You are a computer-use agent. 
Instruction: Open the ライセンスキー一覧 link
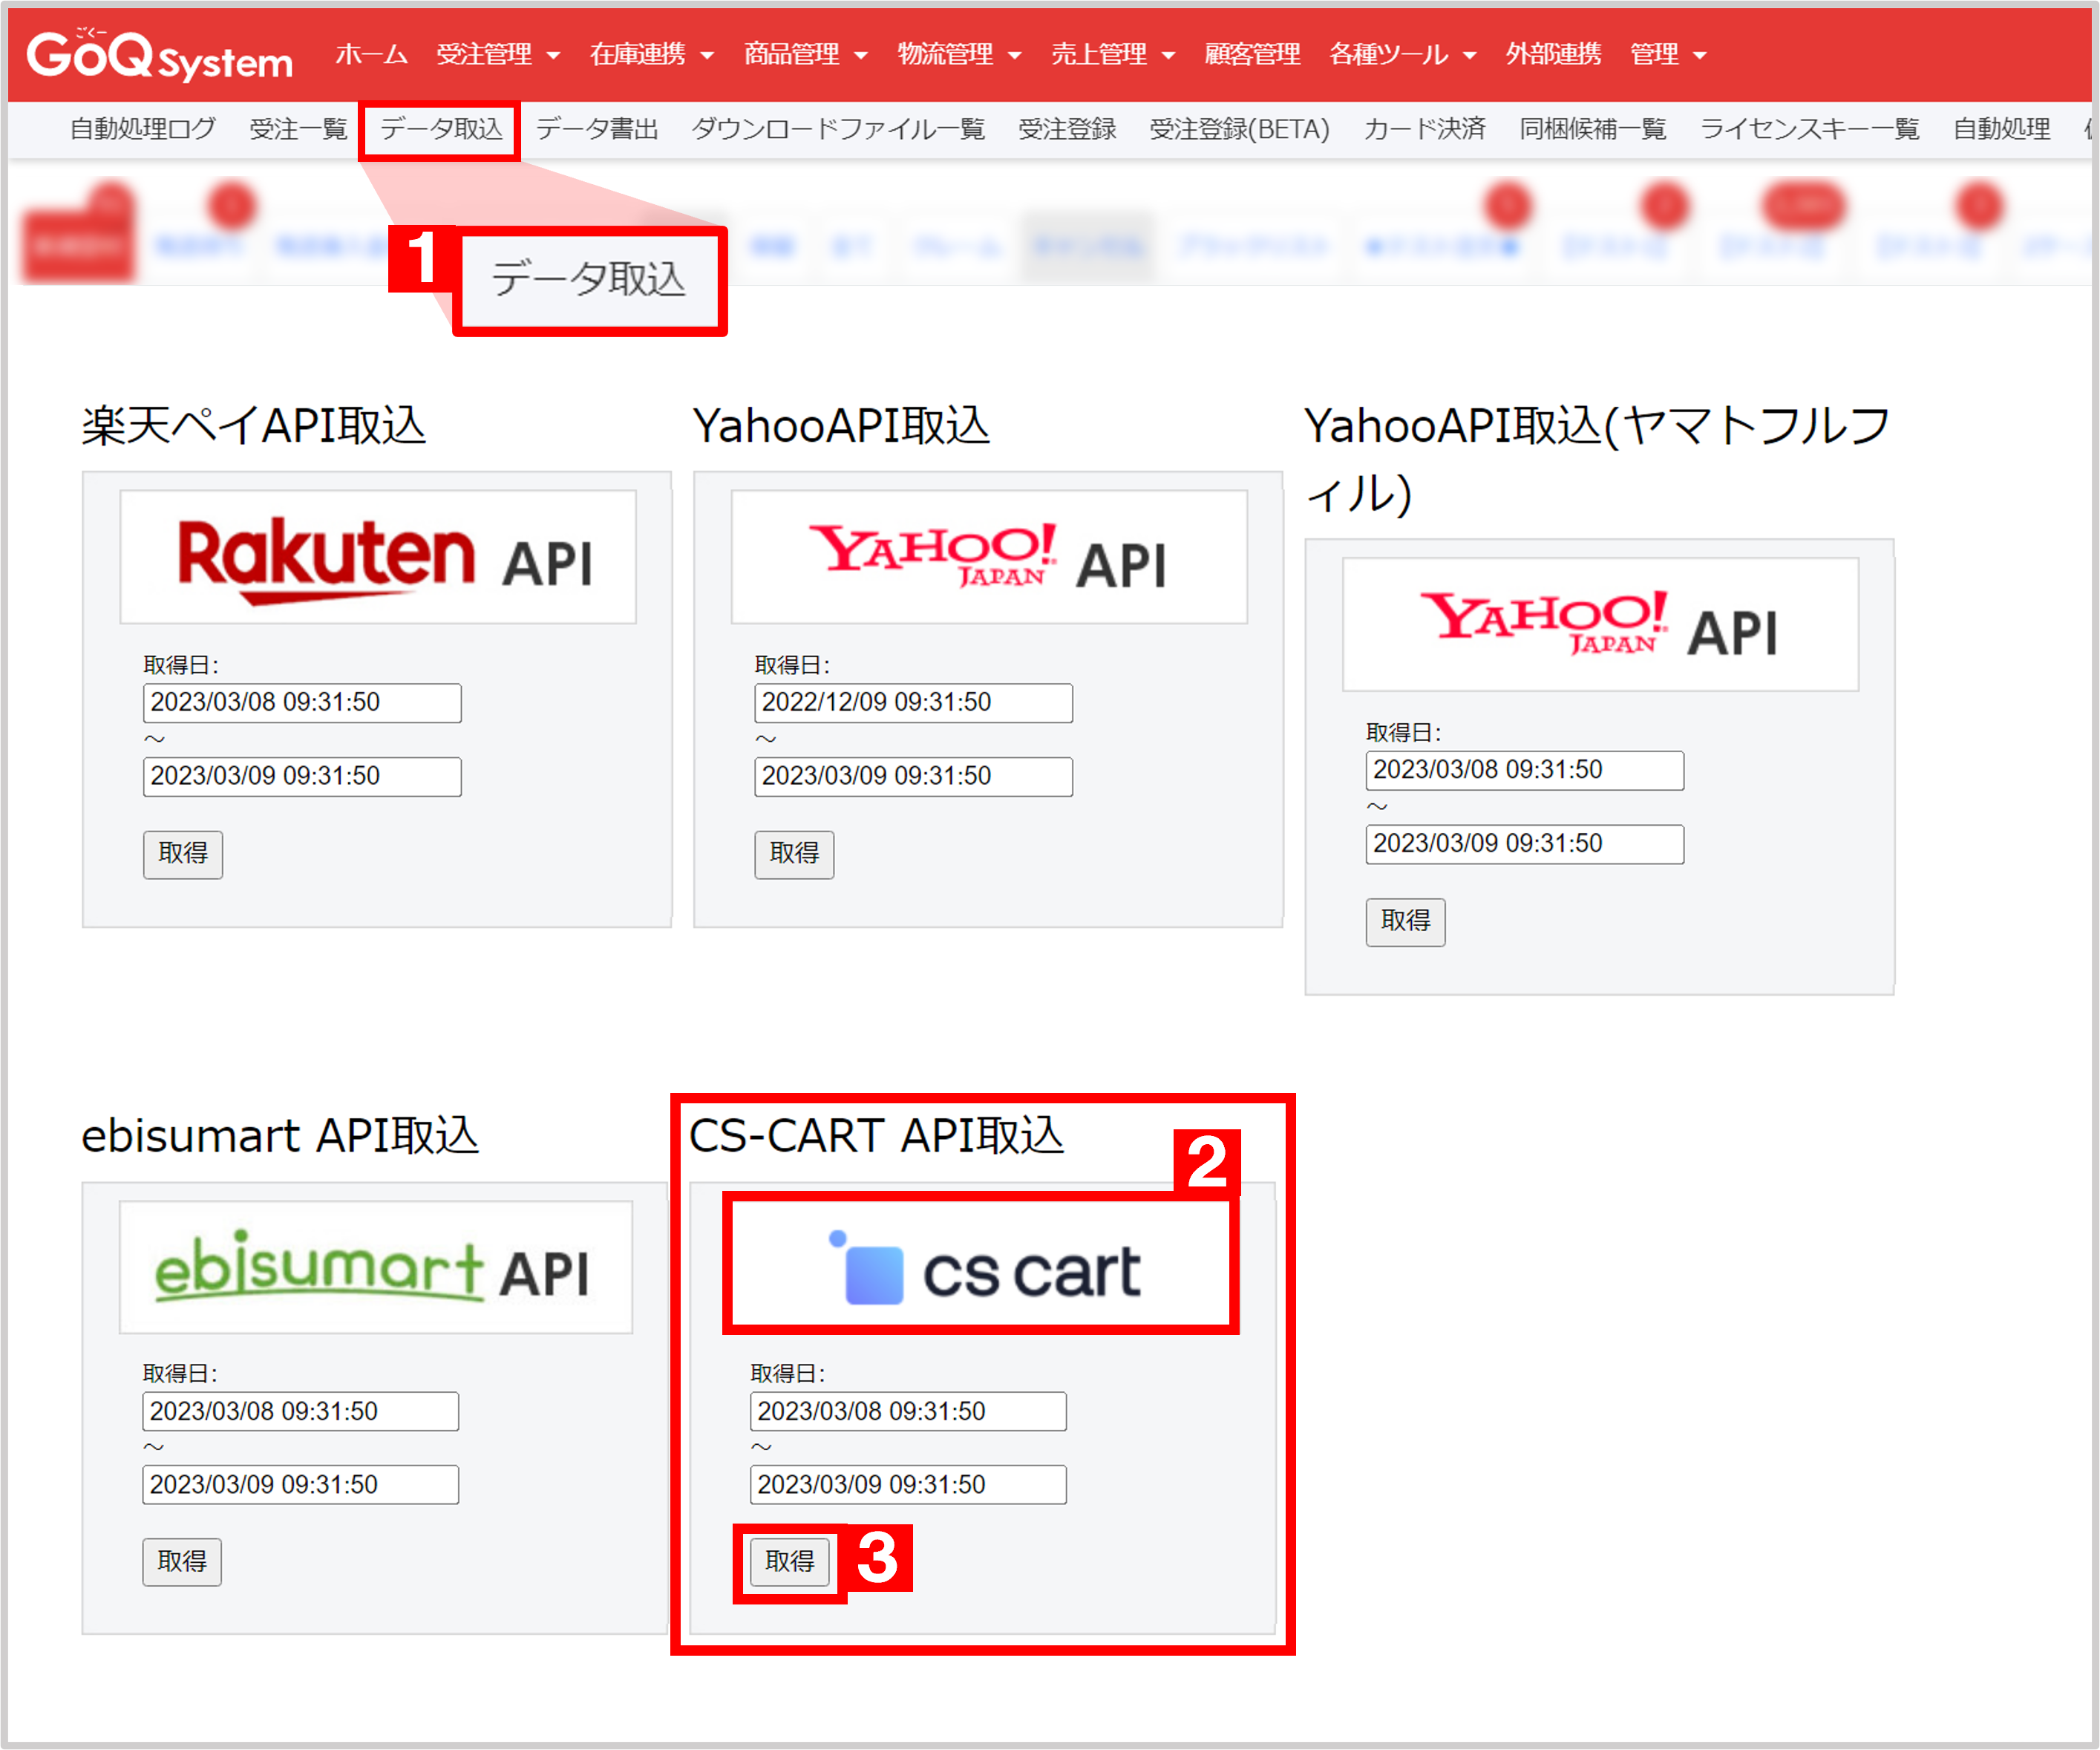coord(1809,129)
